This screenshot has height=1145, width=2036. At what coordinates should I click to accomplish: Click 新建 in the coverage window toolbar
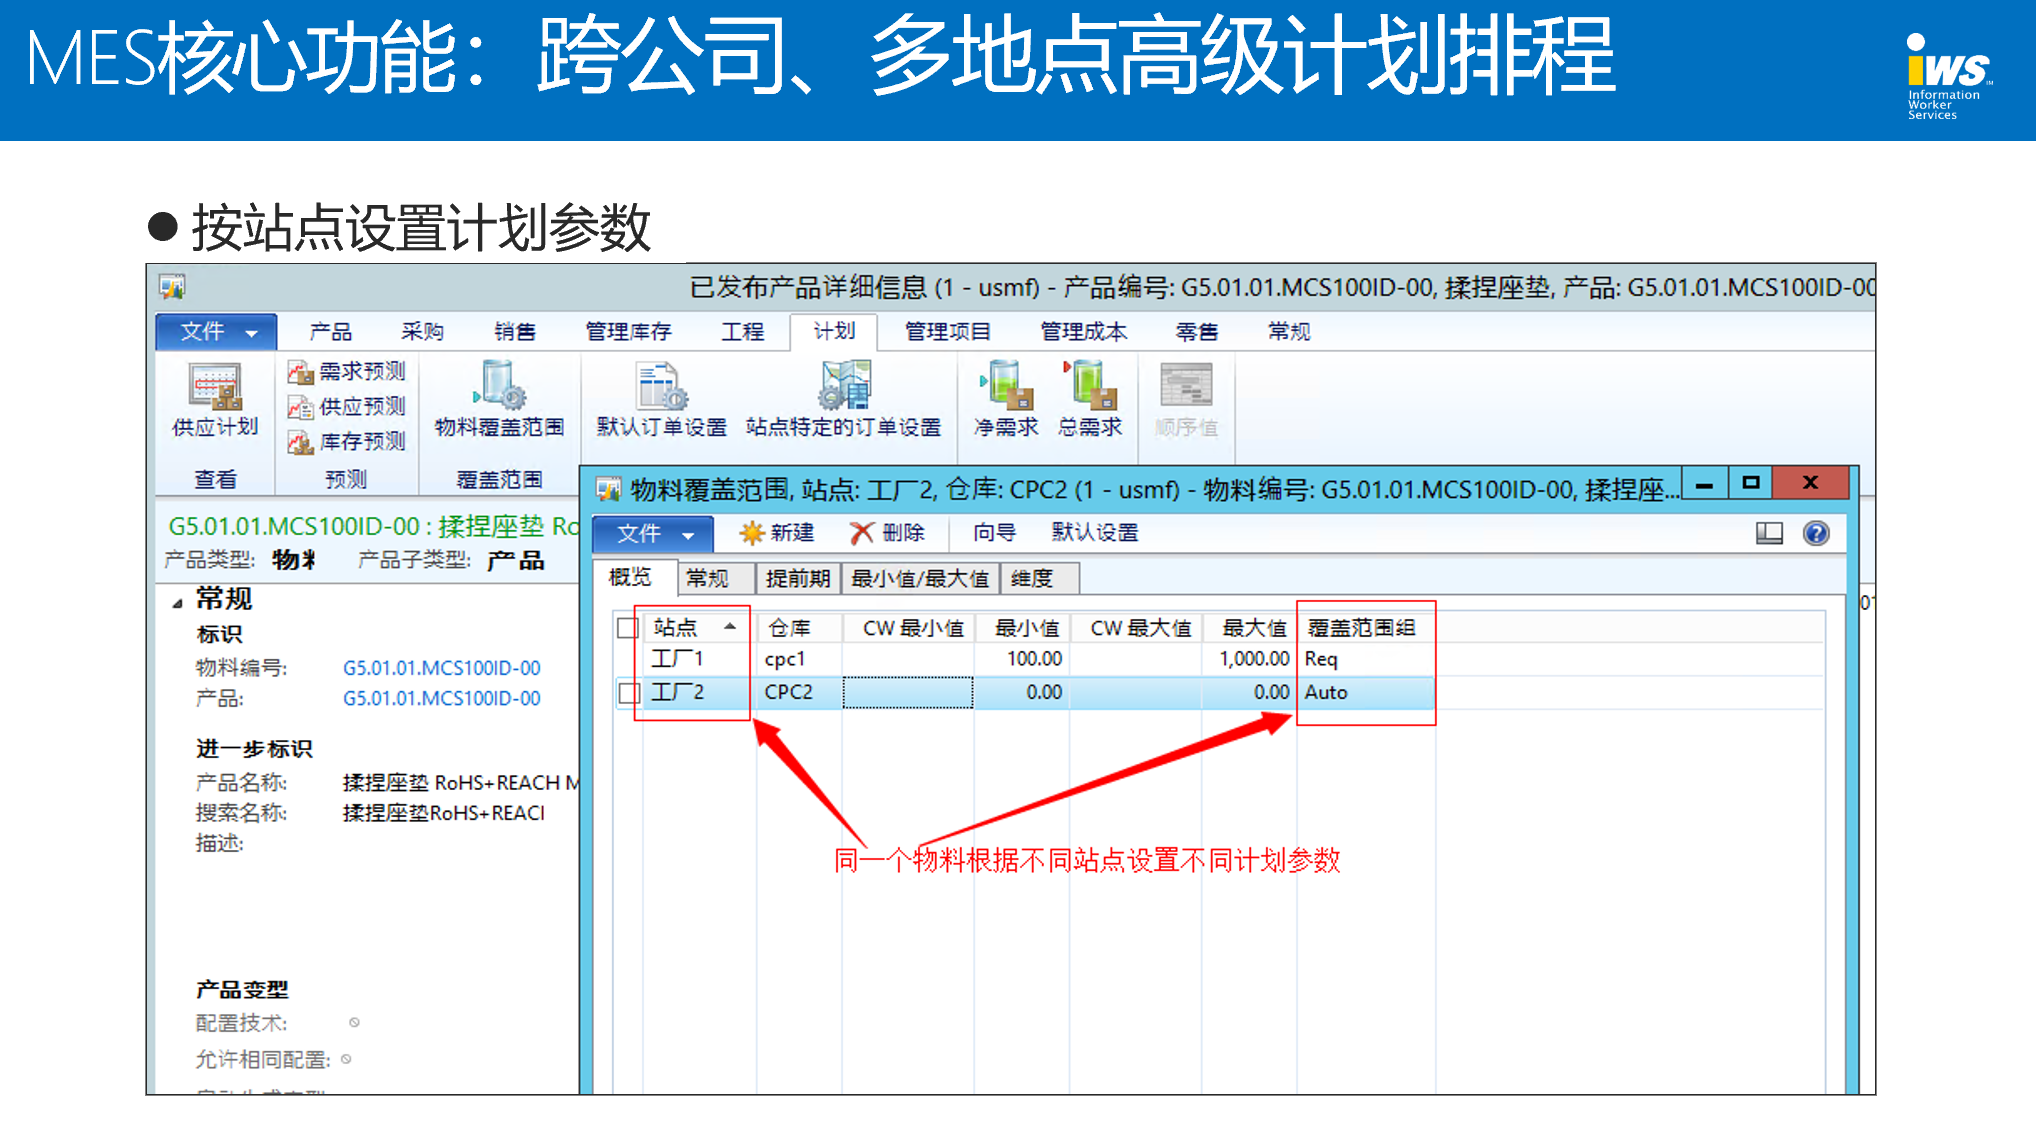pyautogui.click(x=777, y=533)
